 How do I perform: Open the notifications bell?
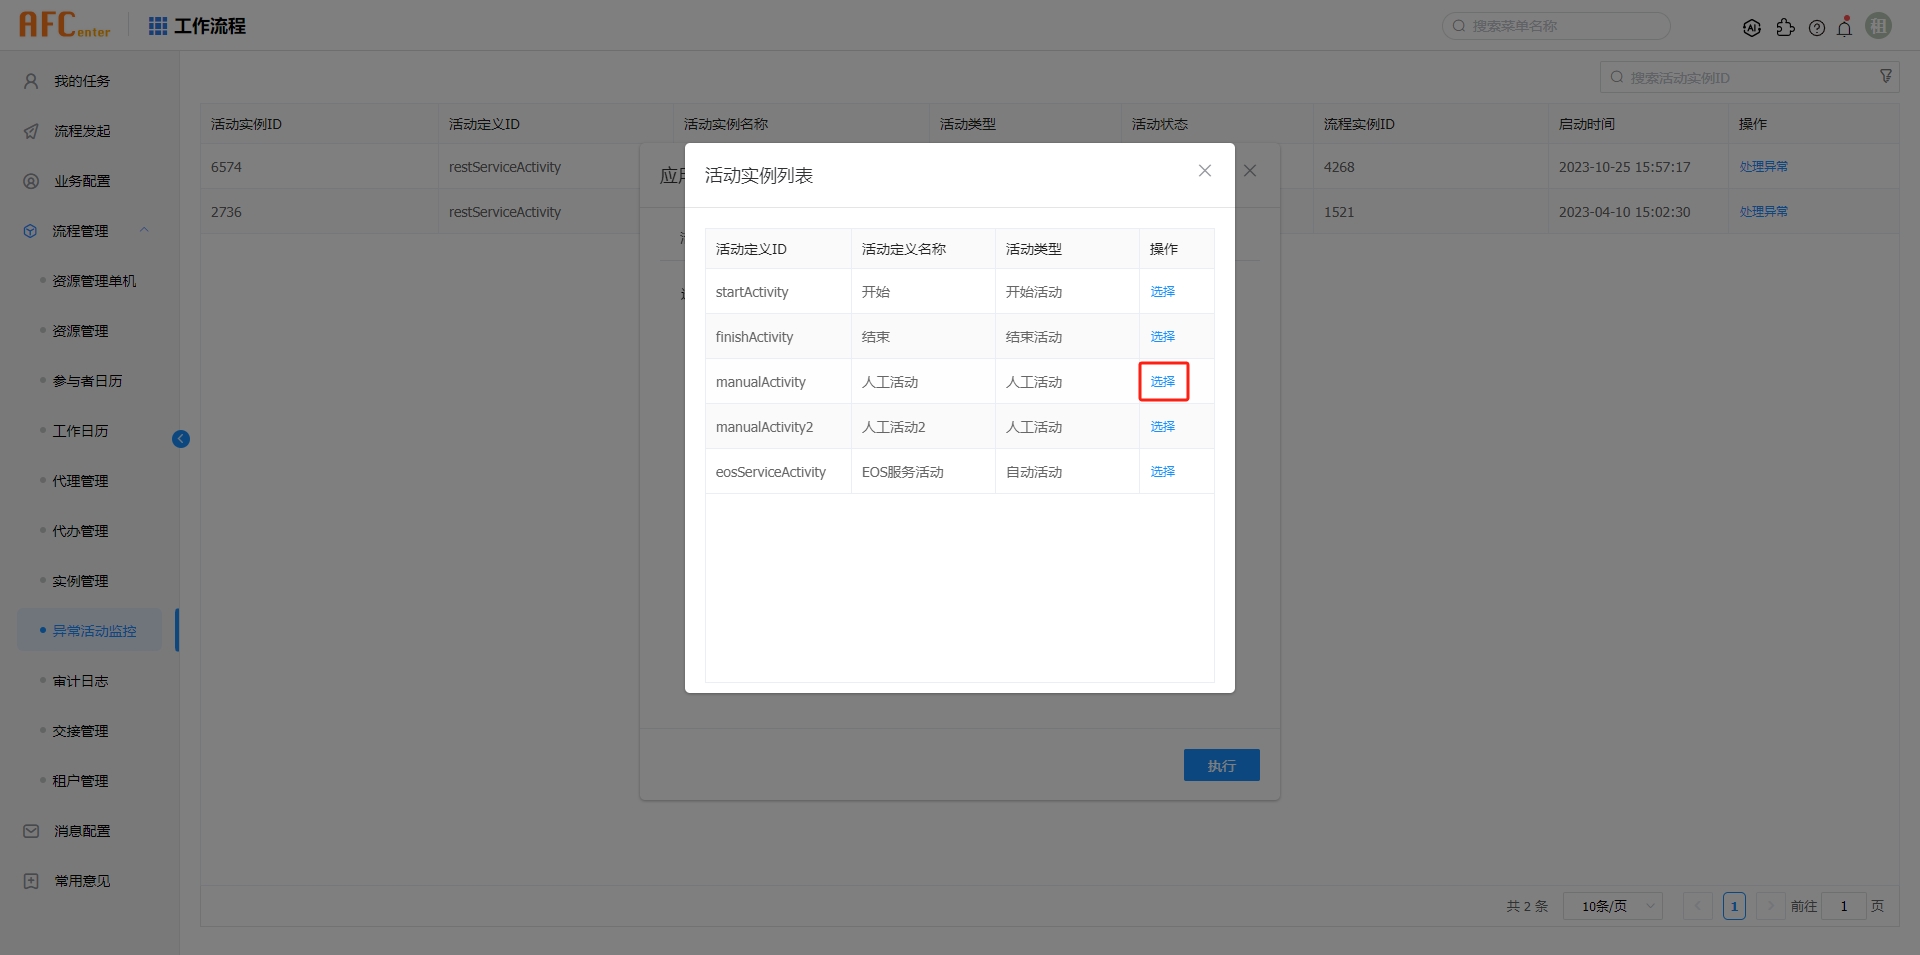click(1845, 28)
